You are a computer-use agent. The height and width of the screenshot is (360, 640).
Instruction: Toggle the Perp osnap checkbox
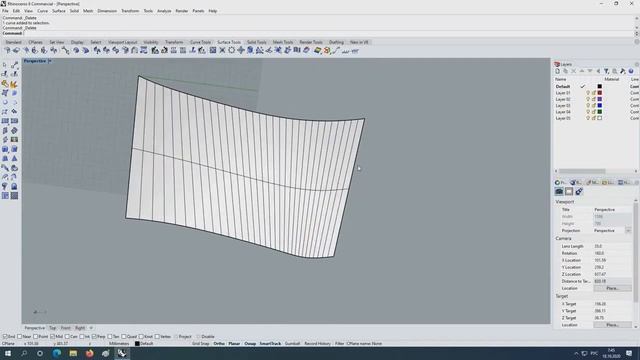[x=94, y=337]
